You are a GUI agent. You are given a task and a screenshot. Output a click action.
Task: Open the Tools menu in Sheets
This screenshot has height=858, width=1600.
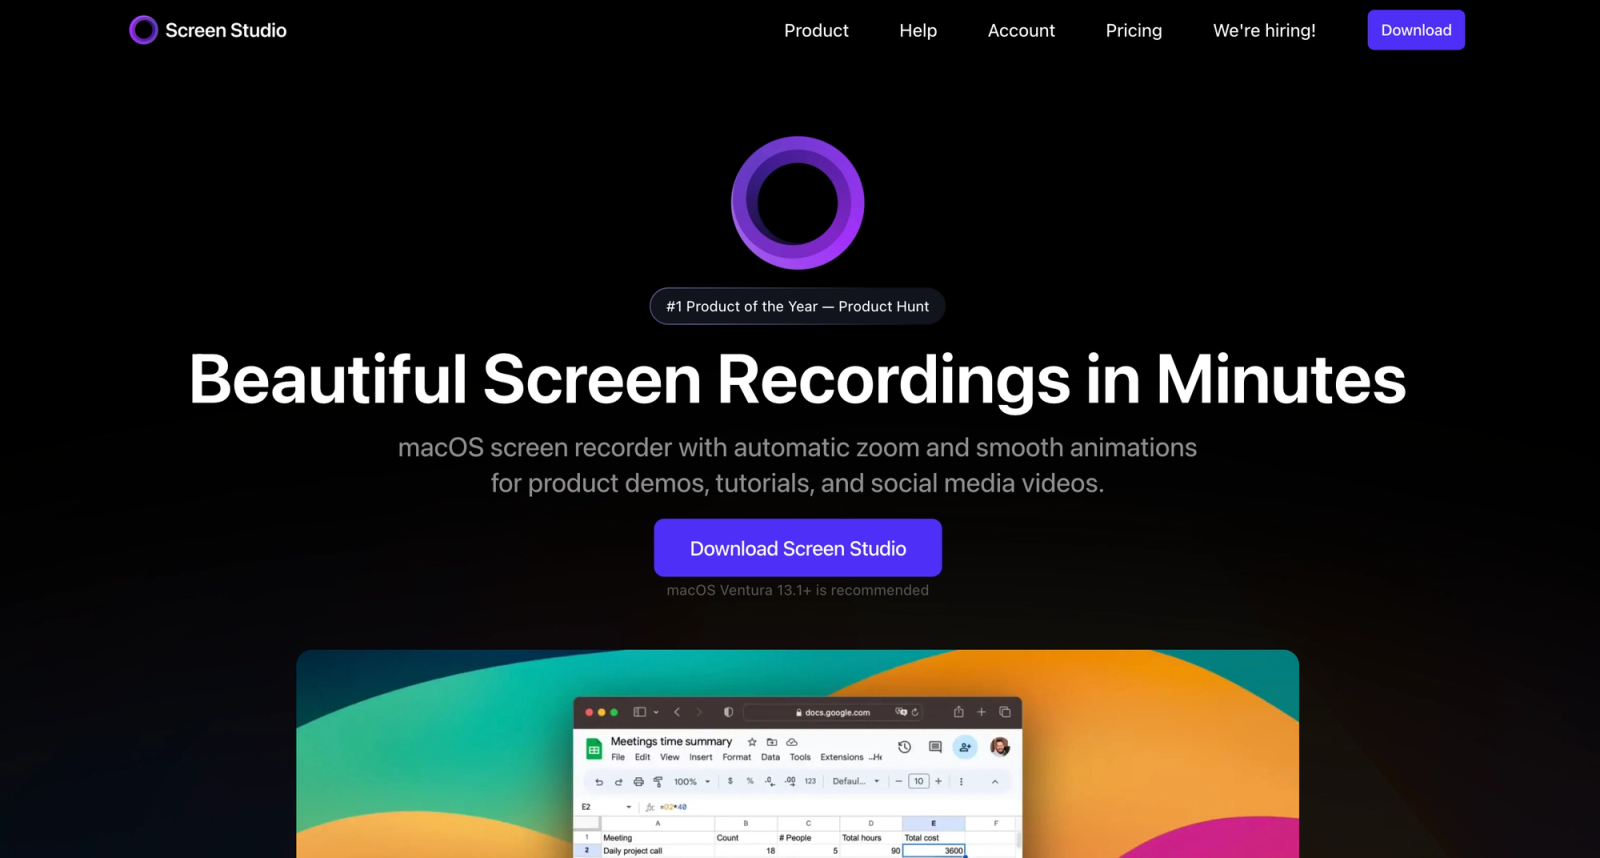click(x=800, y=757)
